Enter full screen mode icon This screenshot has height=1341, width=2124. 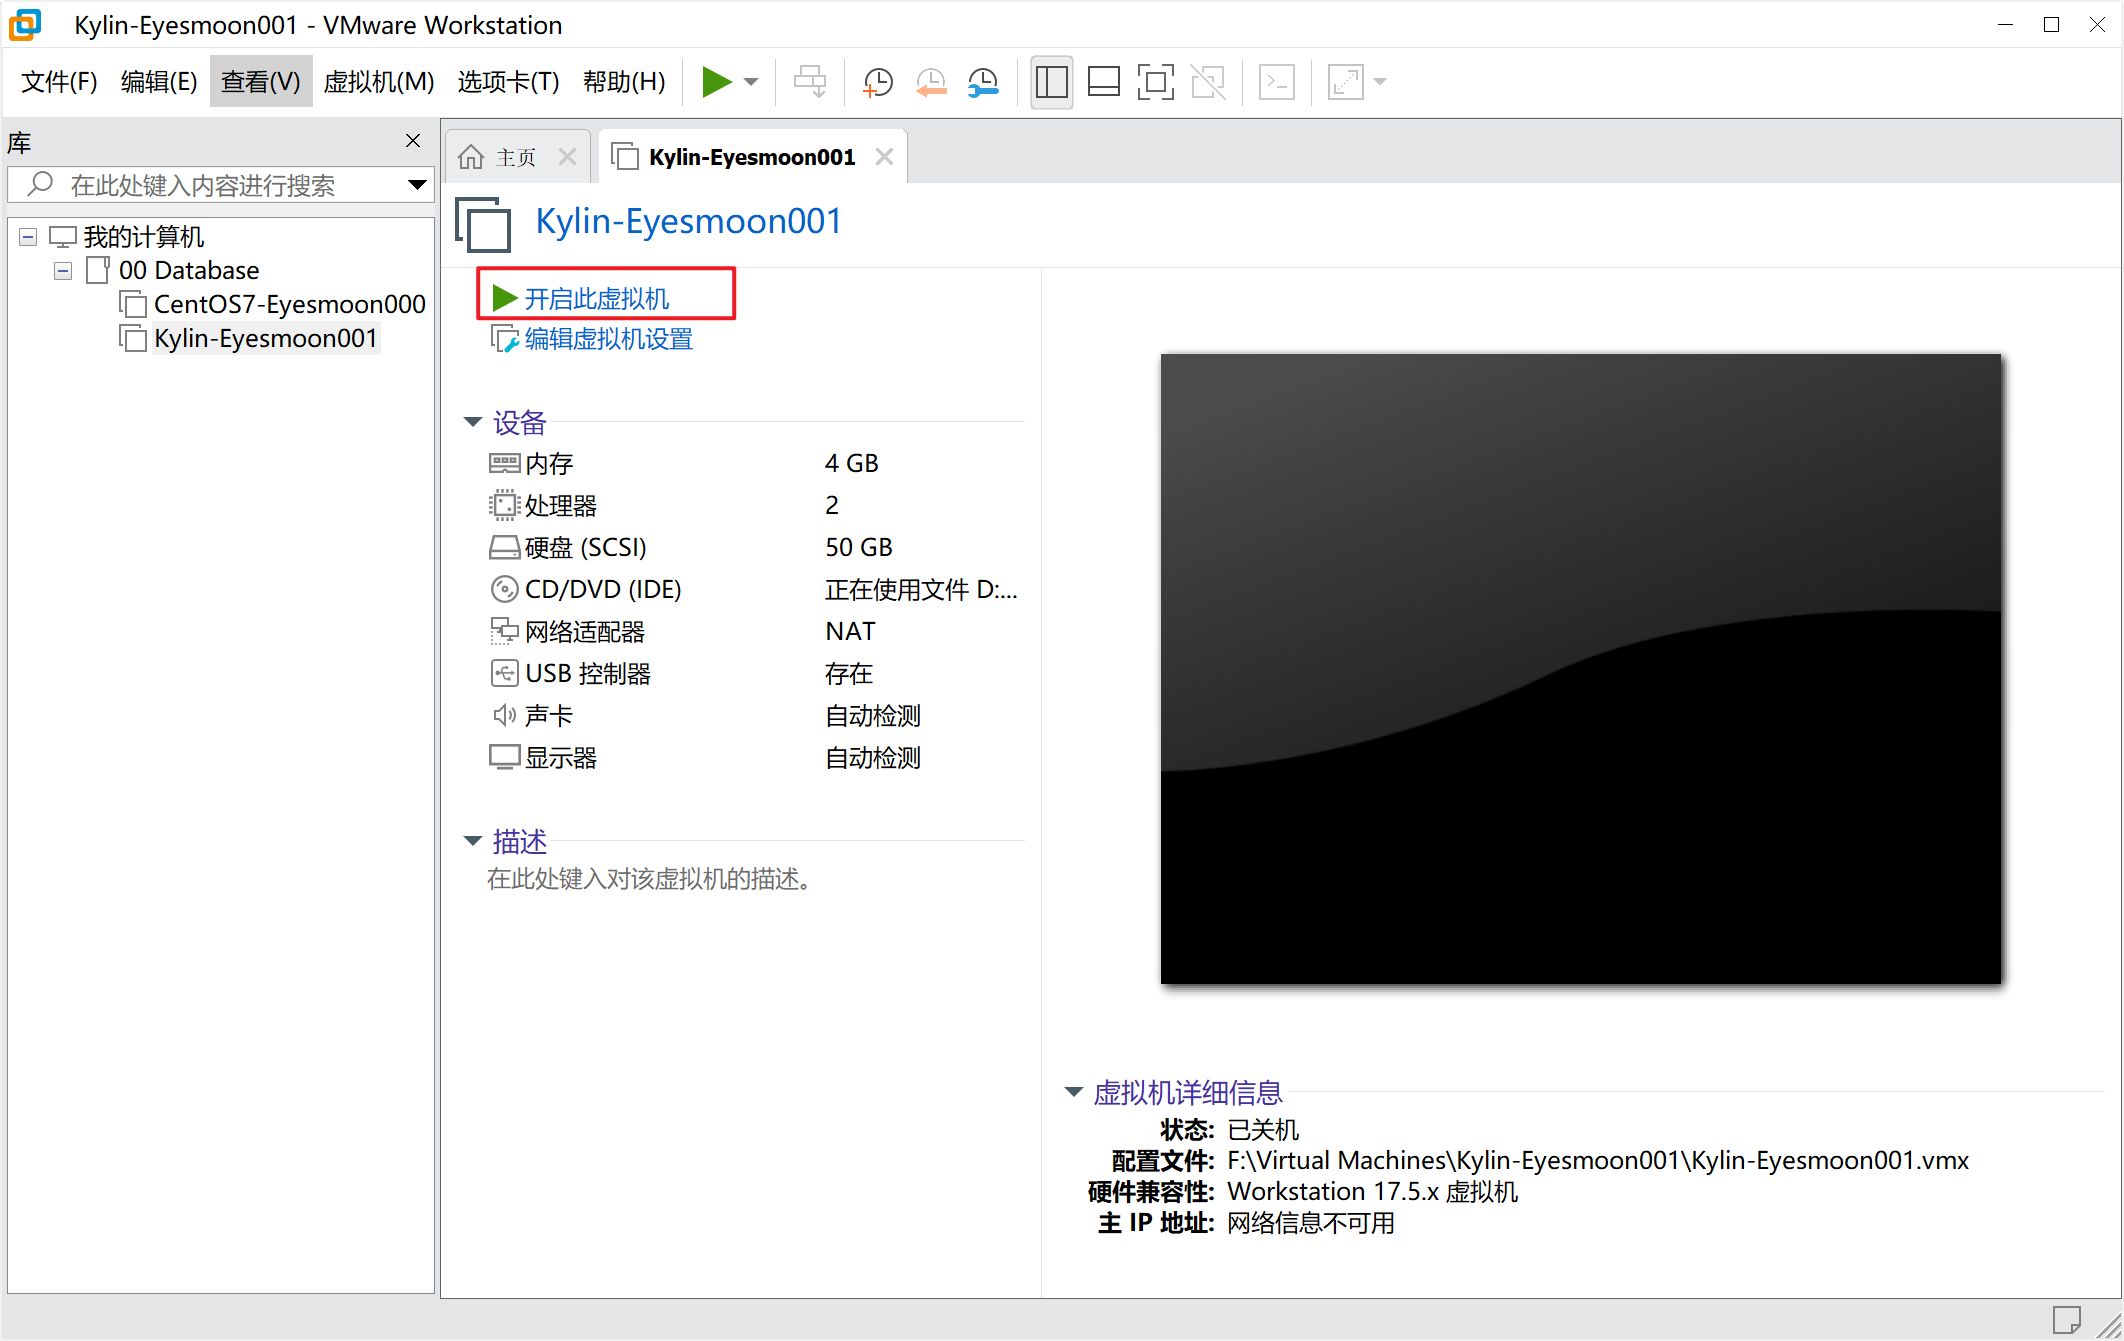(1156, 82)
